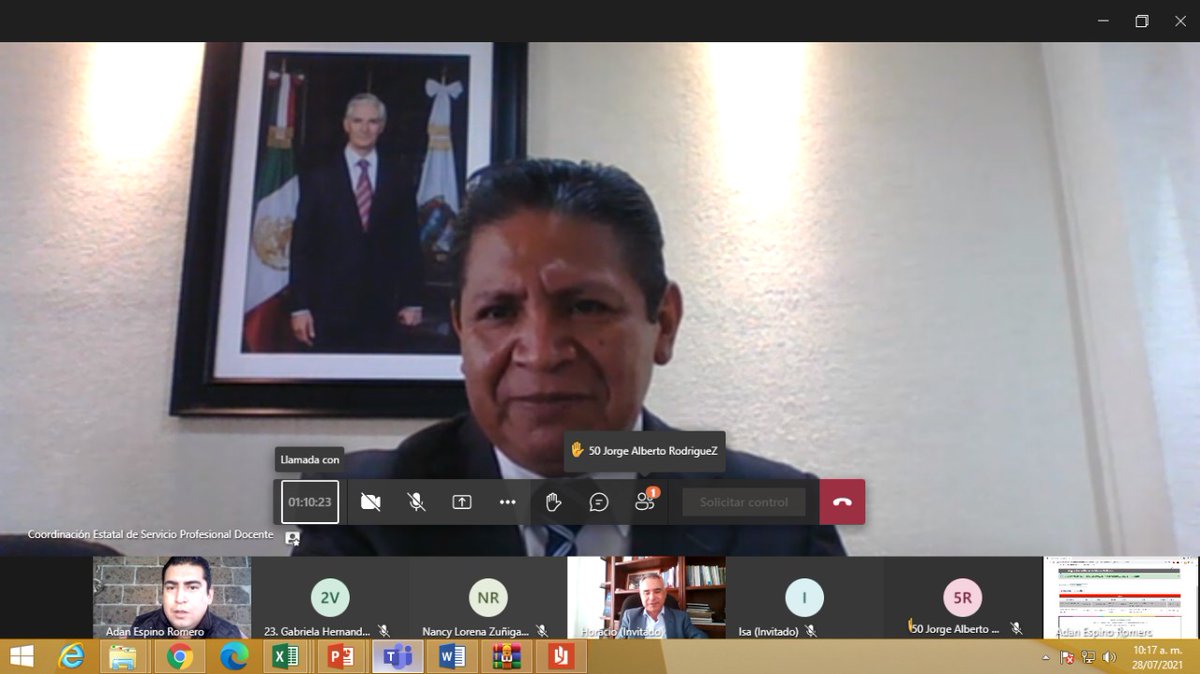Viewport: 1200px width, 674px height.
Task: Open WinRAR from taskbar
Action: [506, 656]
